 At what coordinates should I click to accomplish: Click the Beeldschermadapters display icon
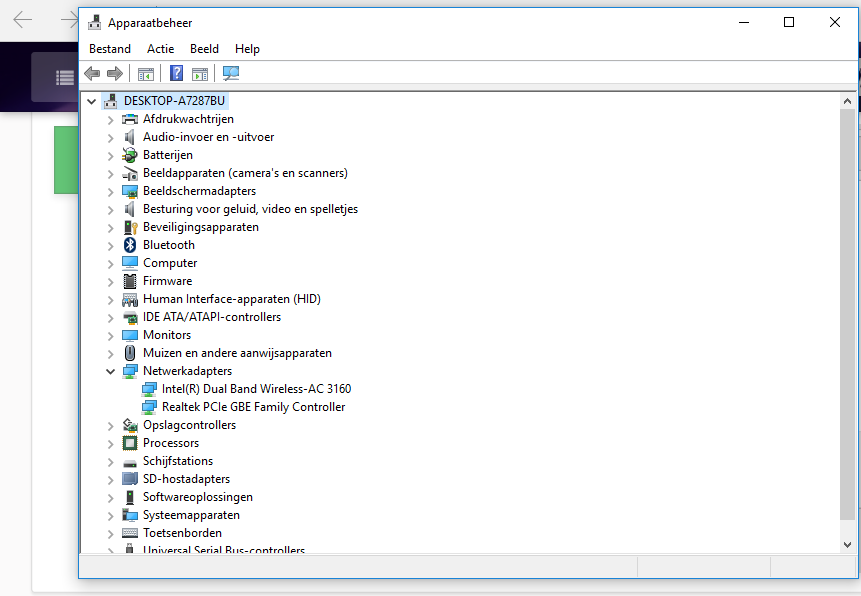(130, 192)
